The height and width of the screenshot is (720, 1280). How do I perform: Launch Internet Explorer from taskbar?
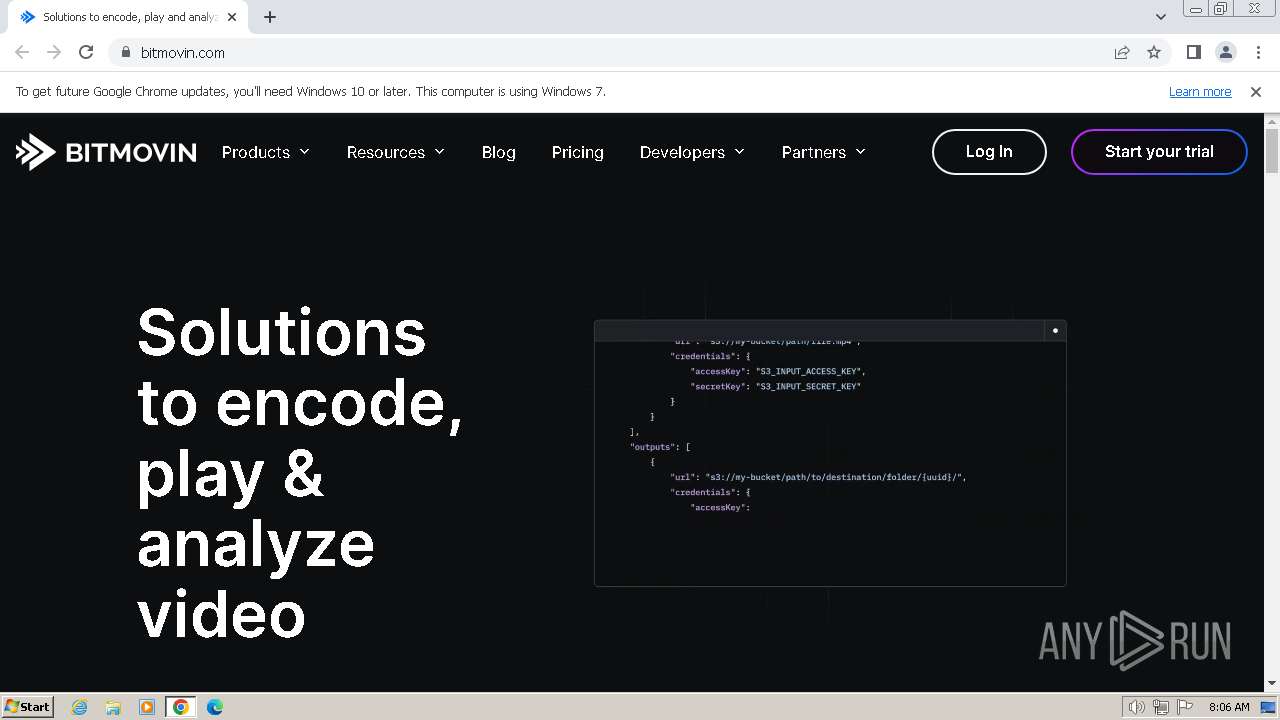79,707
